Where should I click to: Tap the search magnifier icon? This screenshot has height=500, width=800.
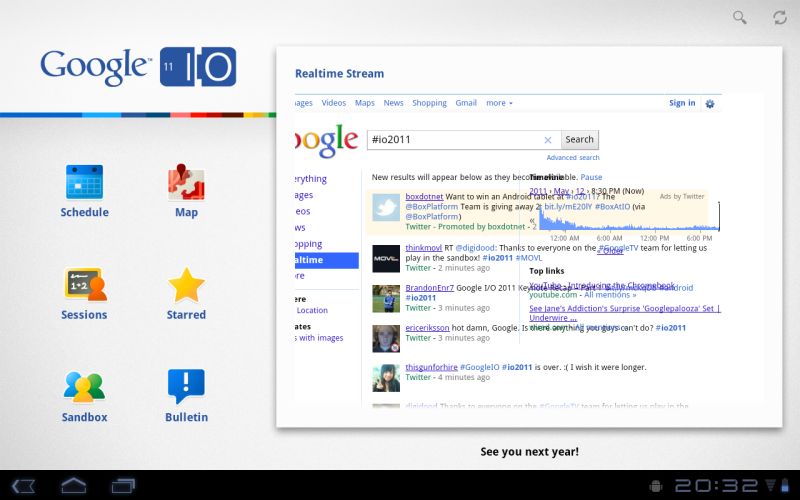[x=739, y=17]
